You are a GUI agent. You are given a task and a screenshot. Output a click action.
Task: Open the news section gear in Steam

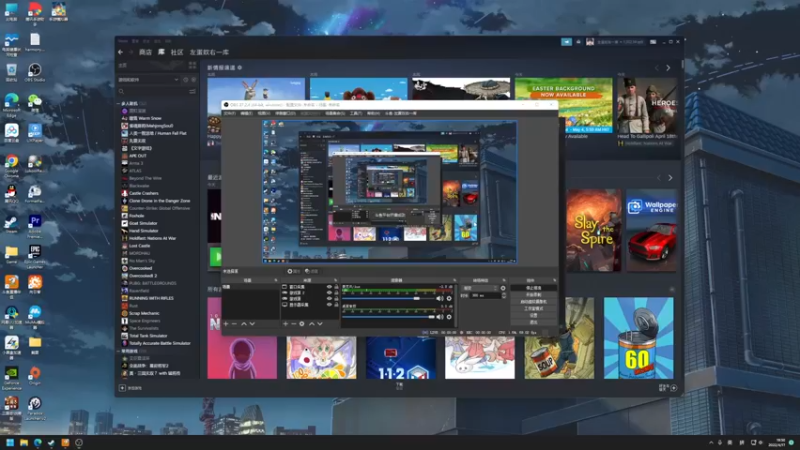(240, 67)
